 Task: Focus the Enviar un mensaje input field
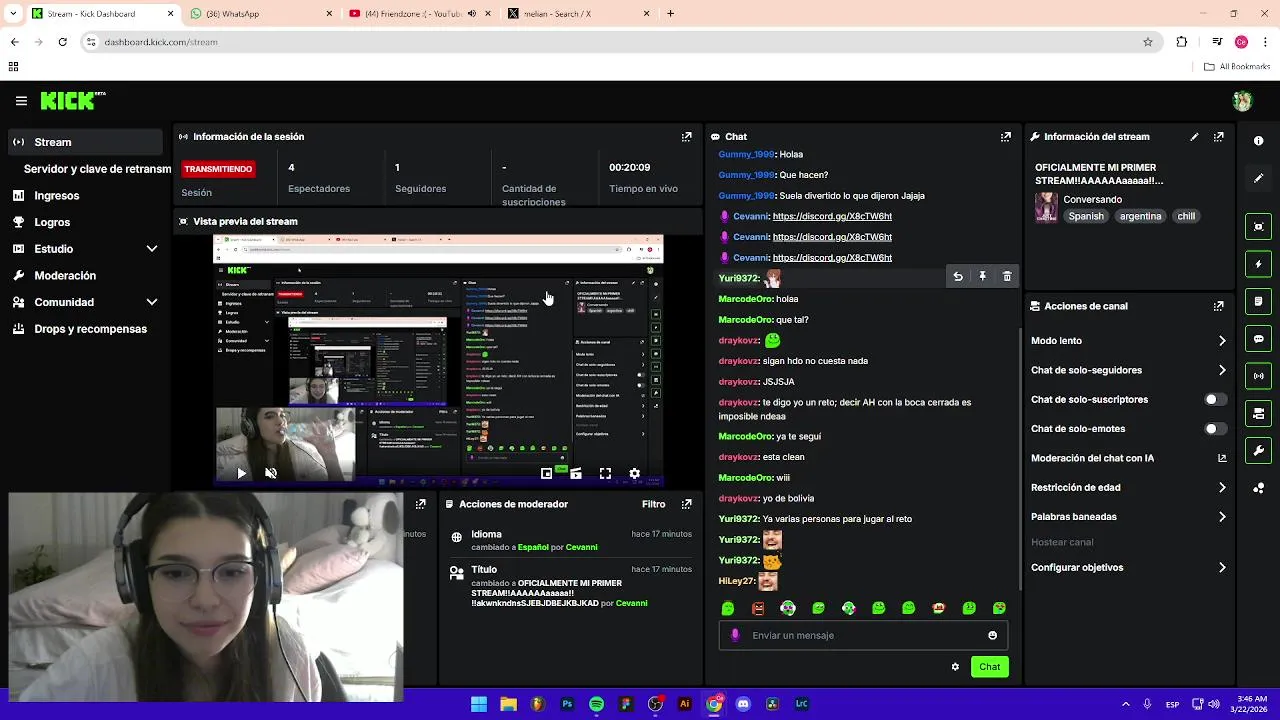(x=865, y=635)
